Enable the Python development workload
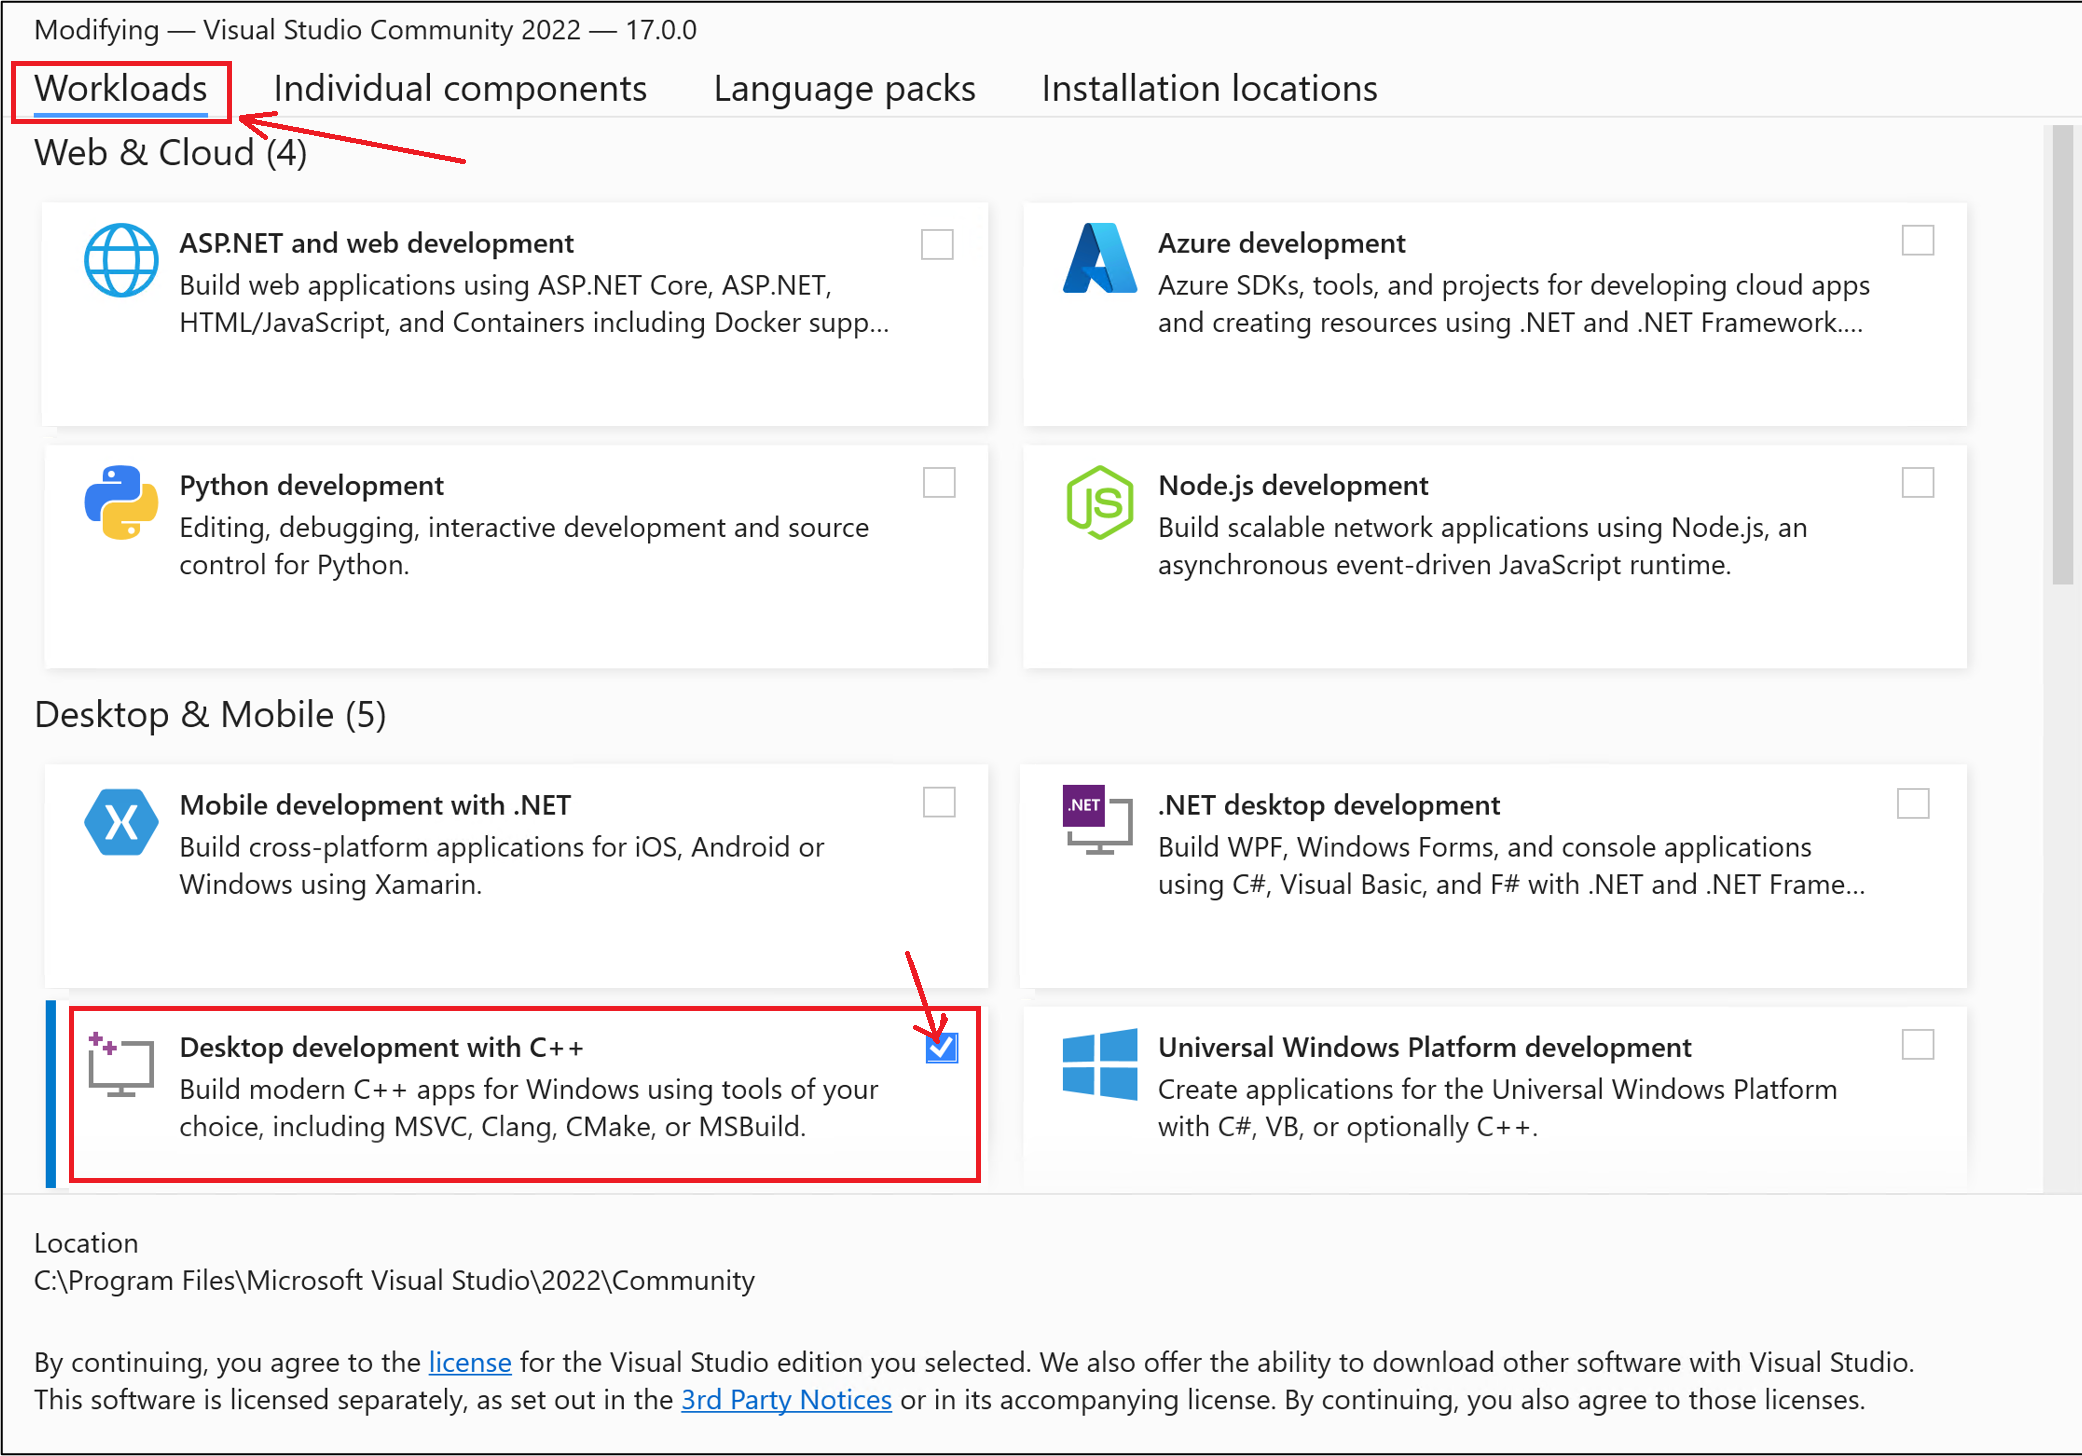This screenshot has width=2082, height=1456. point(937,483)
